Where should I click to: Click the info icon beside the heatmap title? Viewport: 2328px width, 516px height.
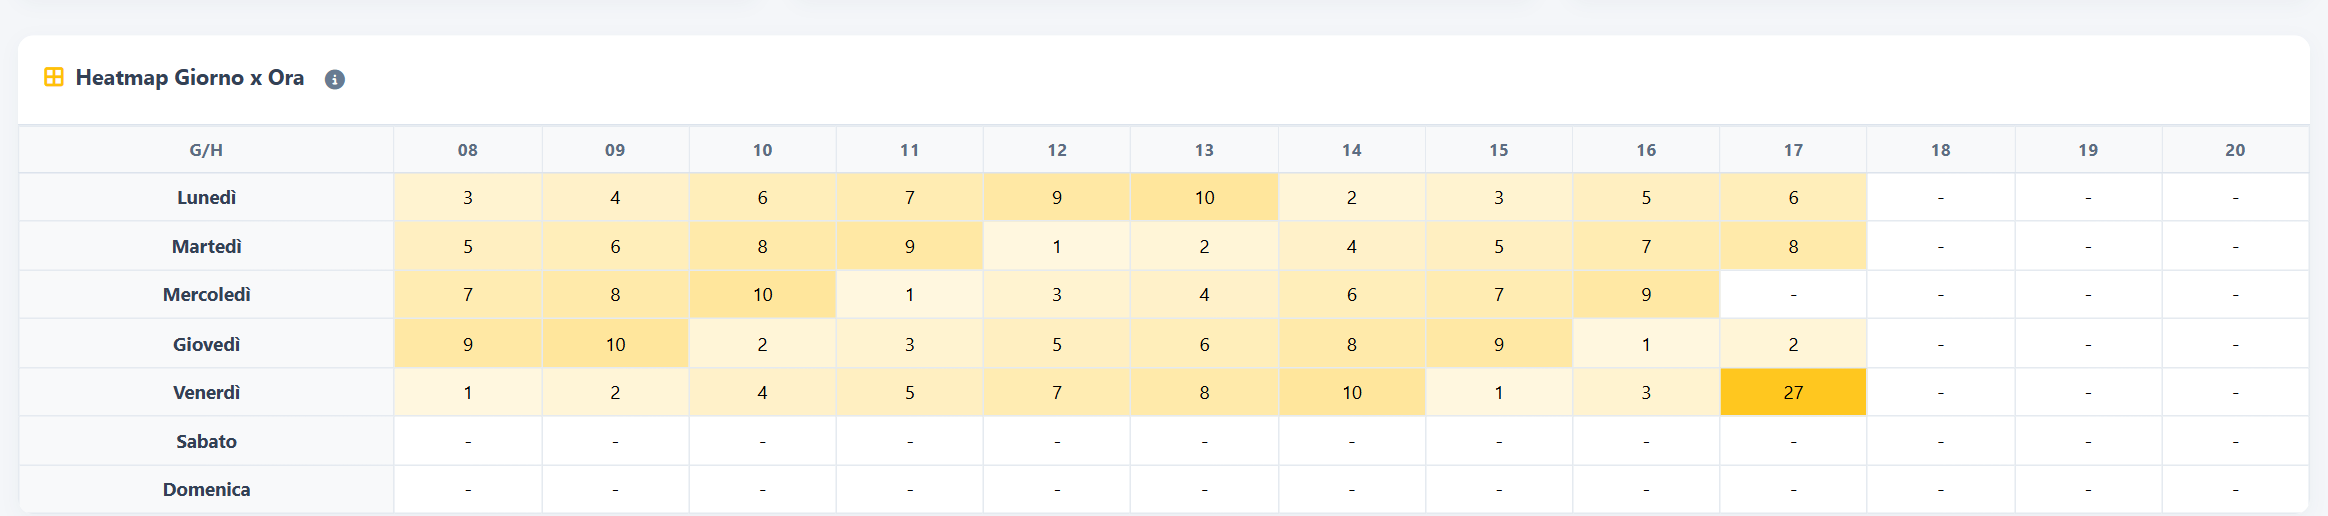(x=335, y=79)
